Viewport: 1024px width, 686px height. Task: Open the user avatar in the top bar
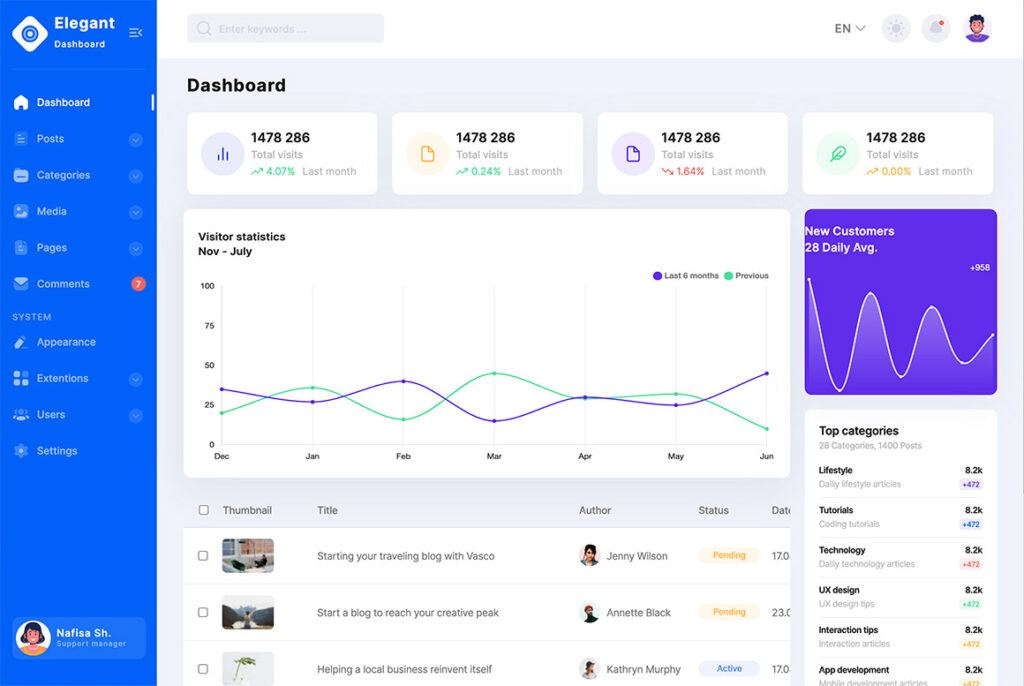click(977, 29)
